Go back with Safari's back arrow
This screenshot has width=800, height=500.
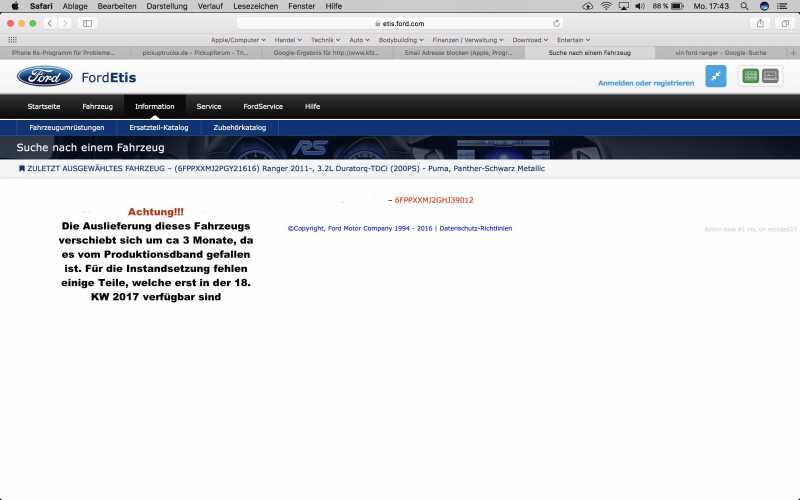(x=49, y=23)
